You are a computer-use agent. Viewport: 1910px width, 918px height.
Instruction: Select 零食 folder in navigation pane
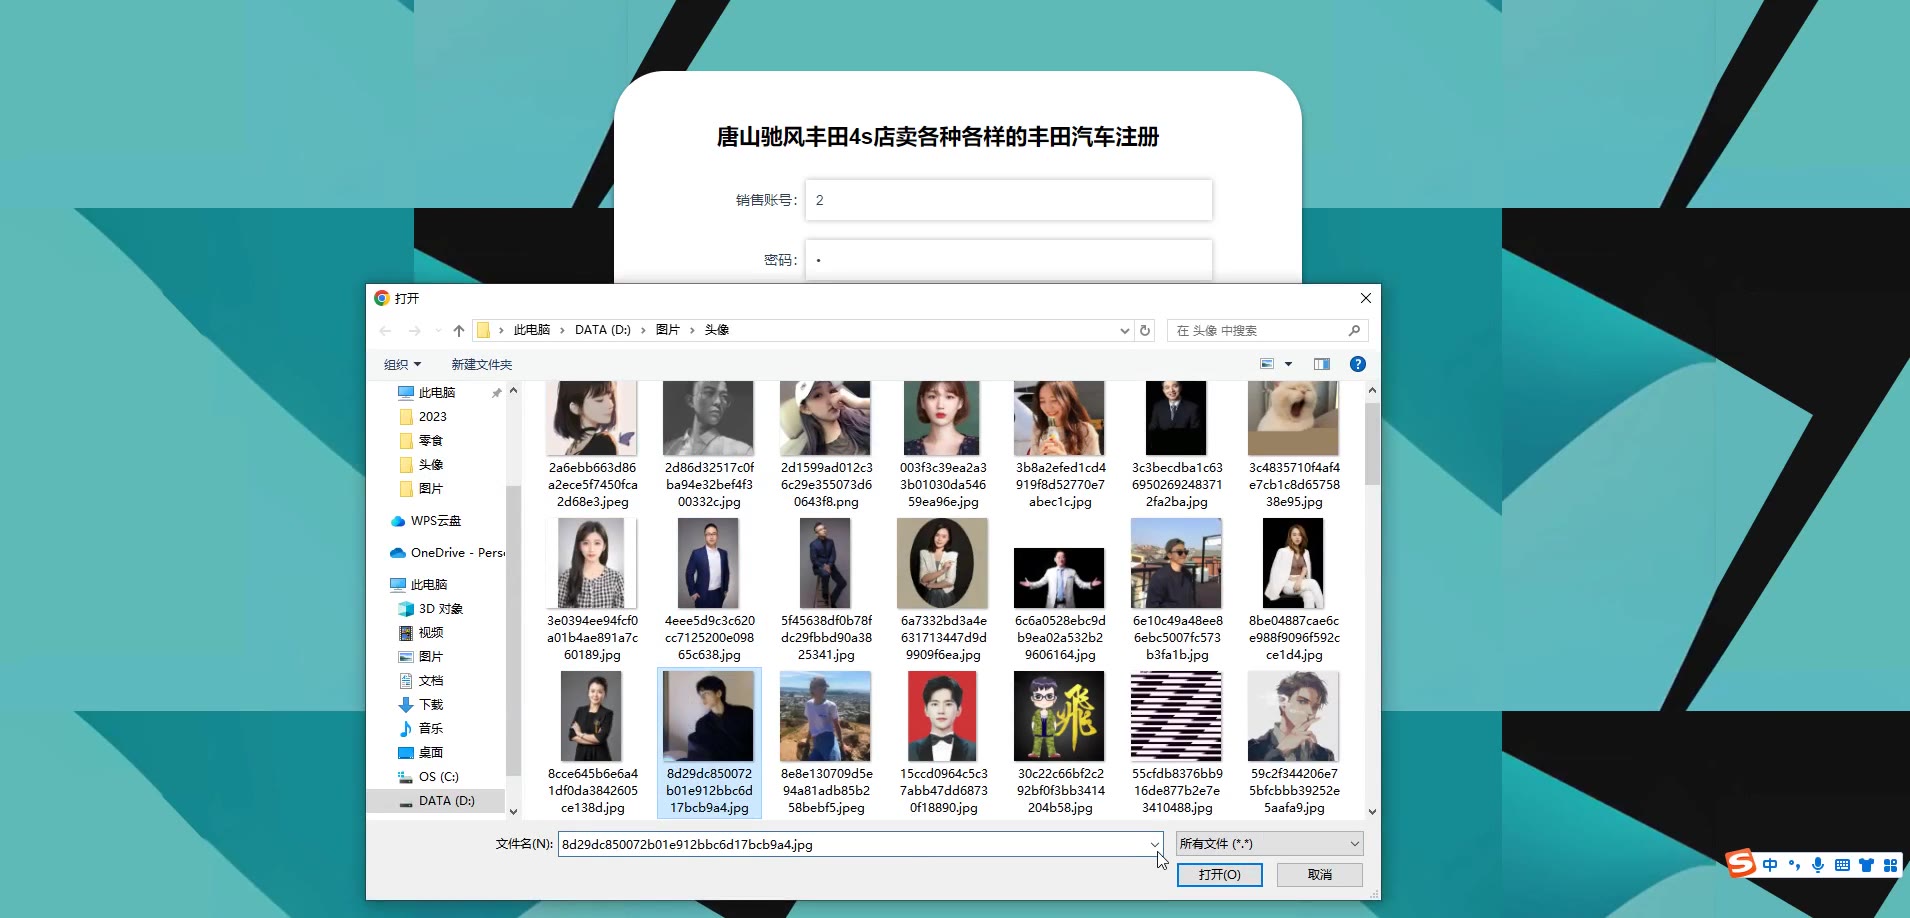tap(431, 441)
